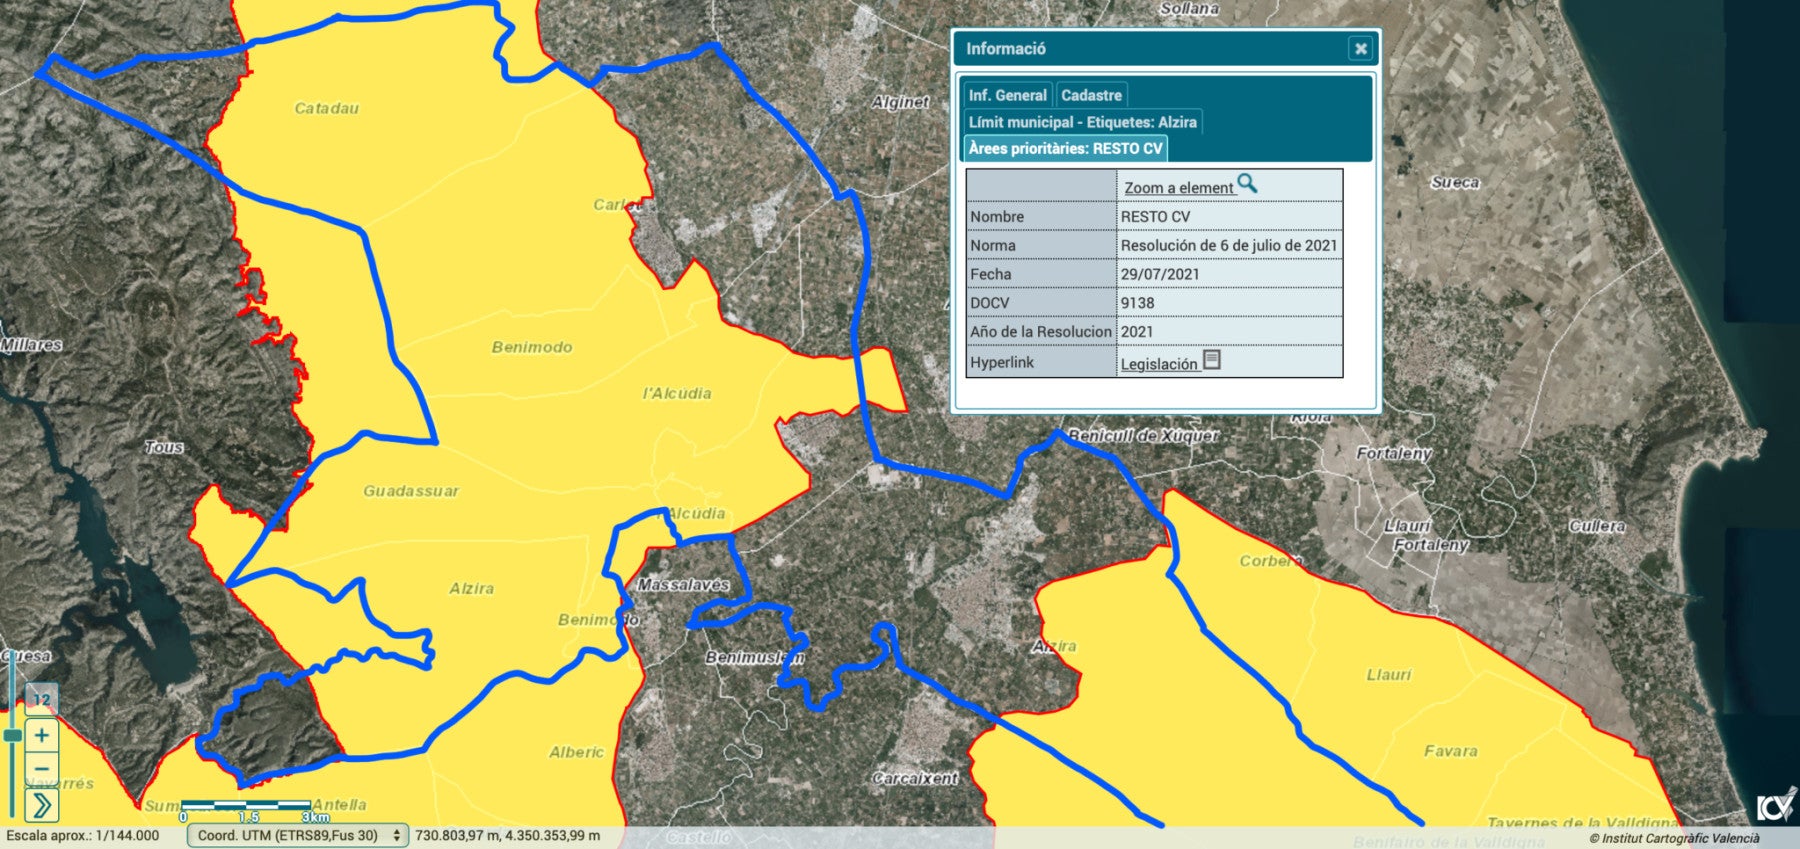1800x849 pixels.
Task: Click the zoom level 12 indicator
Action: pos(41,699)
